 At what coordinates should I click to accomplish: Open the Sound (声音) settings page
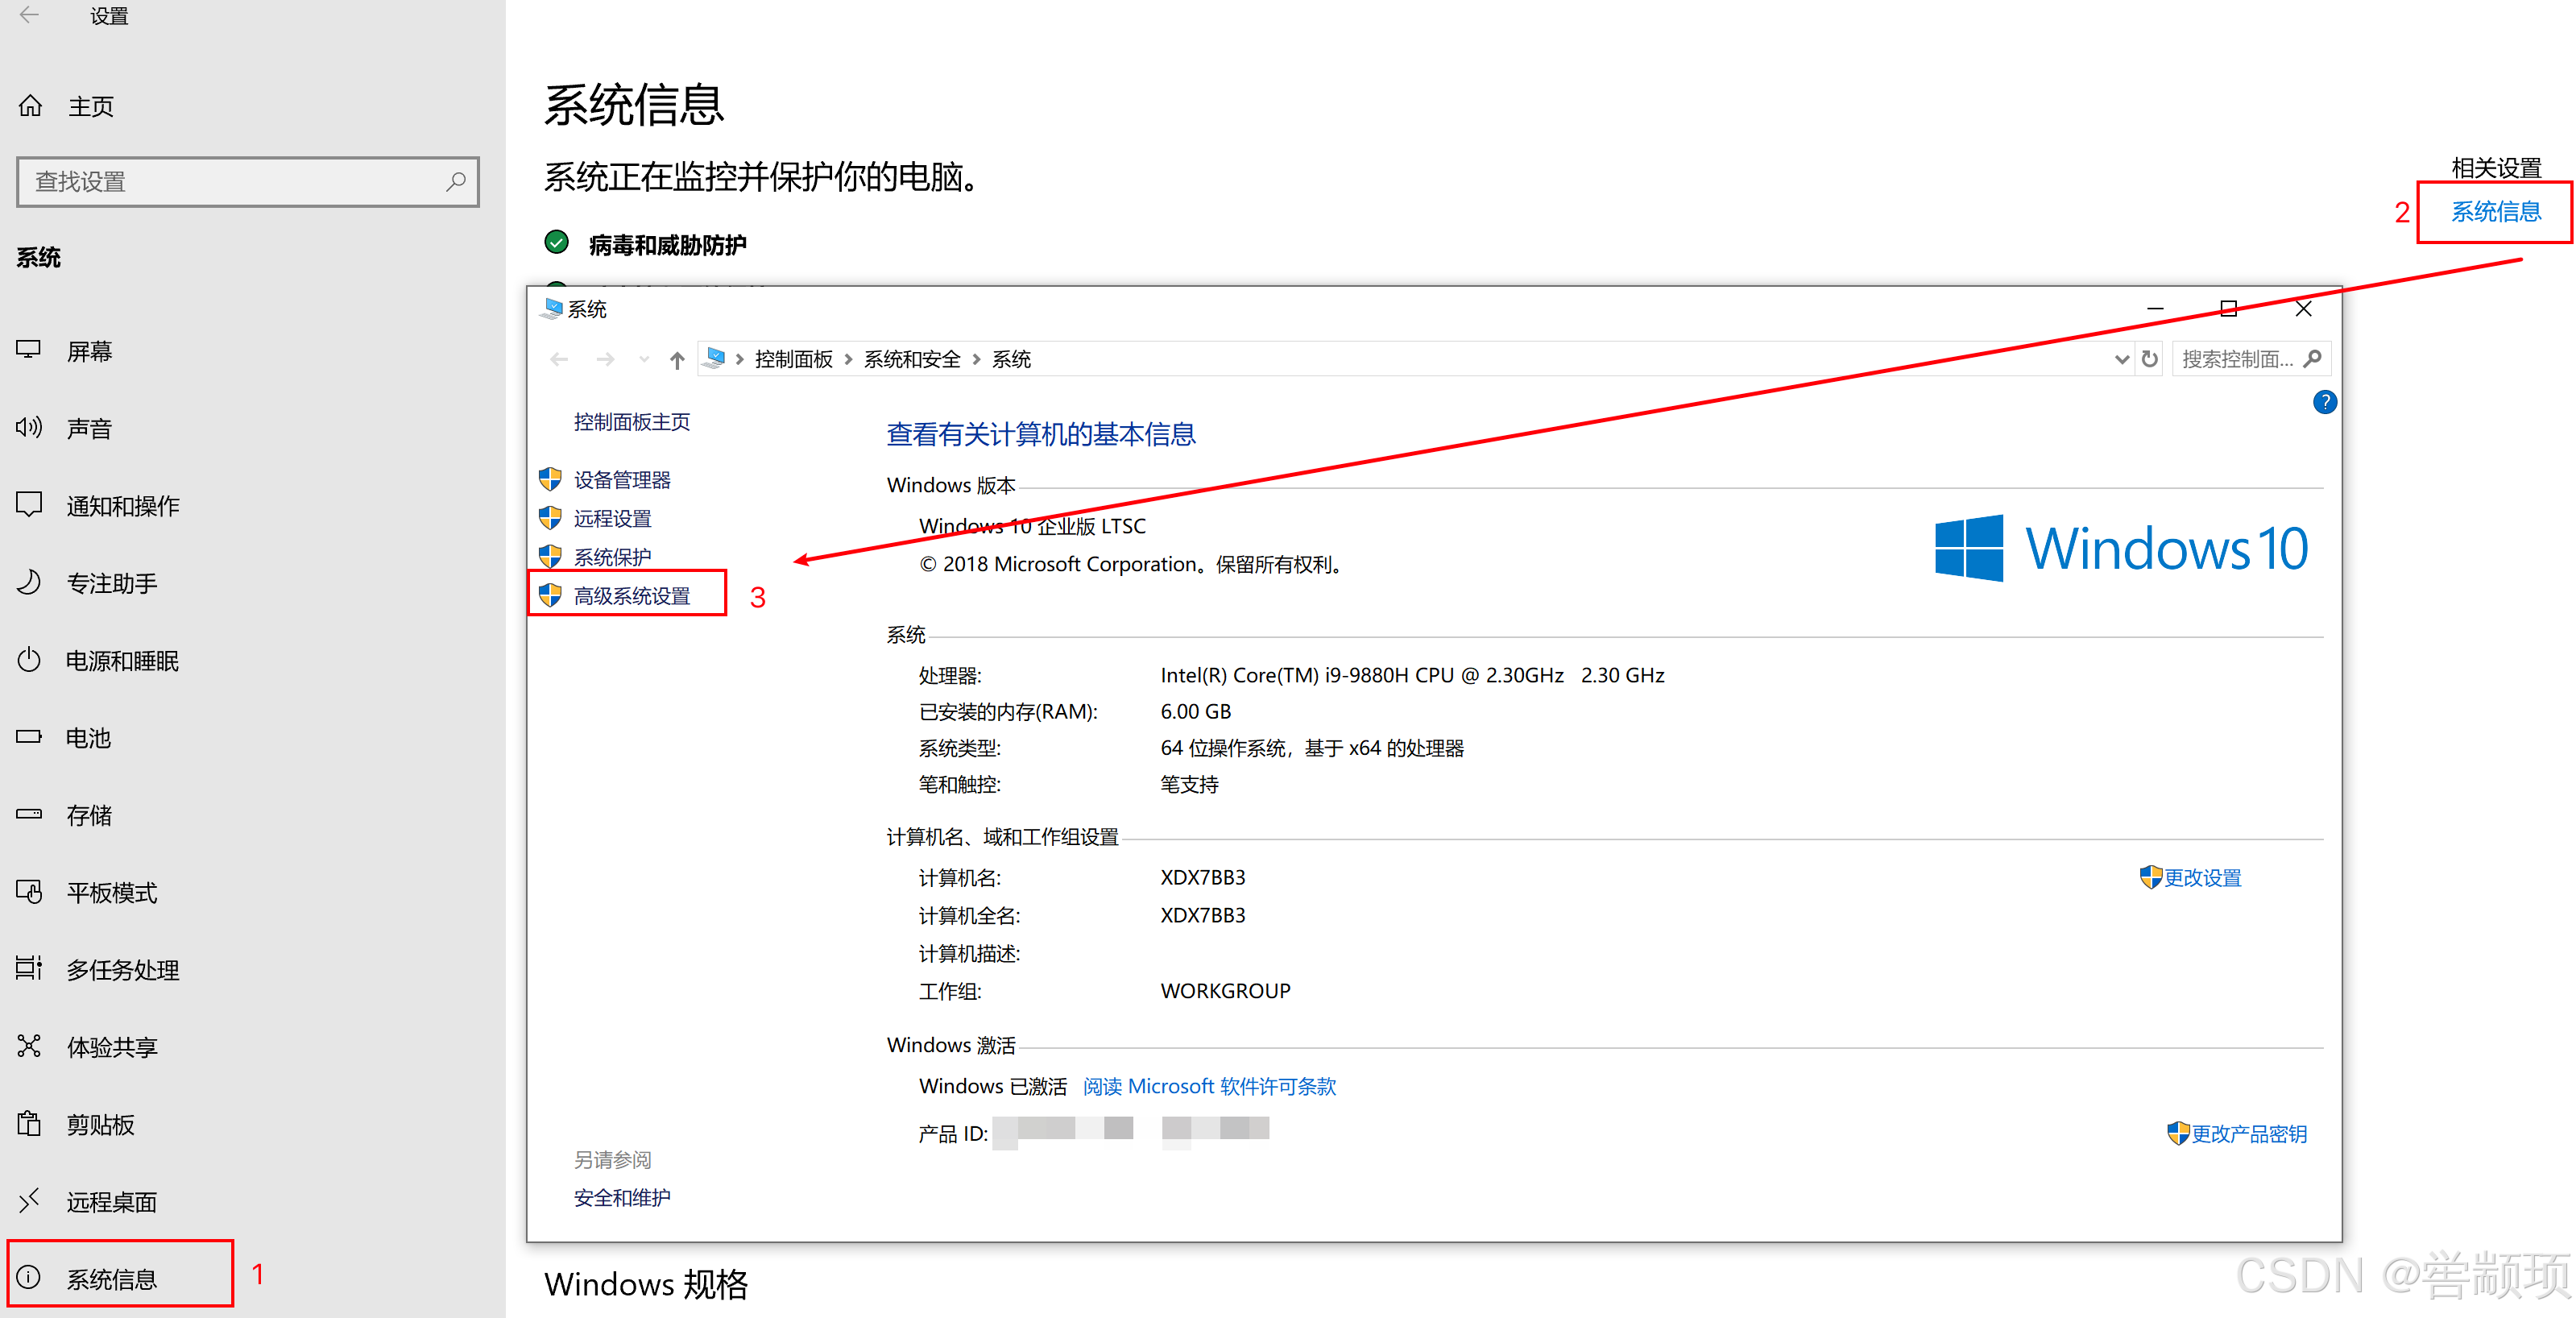pos(89,428)
